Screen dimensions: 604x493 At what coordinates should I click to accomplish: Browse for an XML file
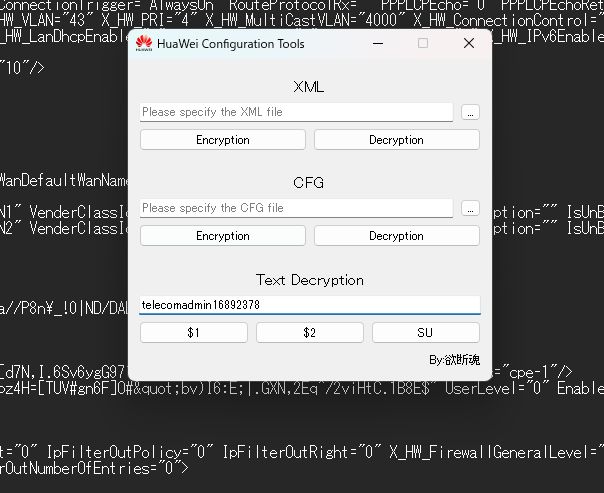pyautogui.click(x=470, y=112)
